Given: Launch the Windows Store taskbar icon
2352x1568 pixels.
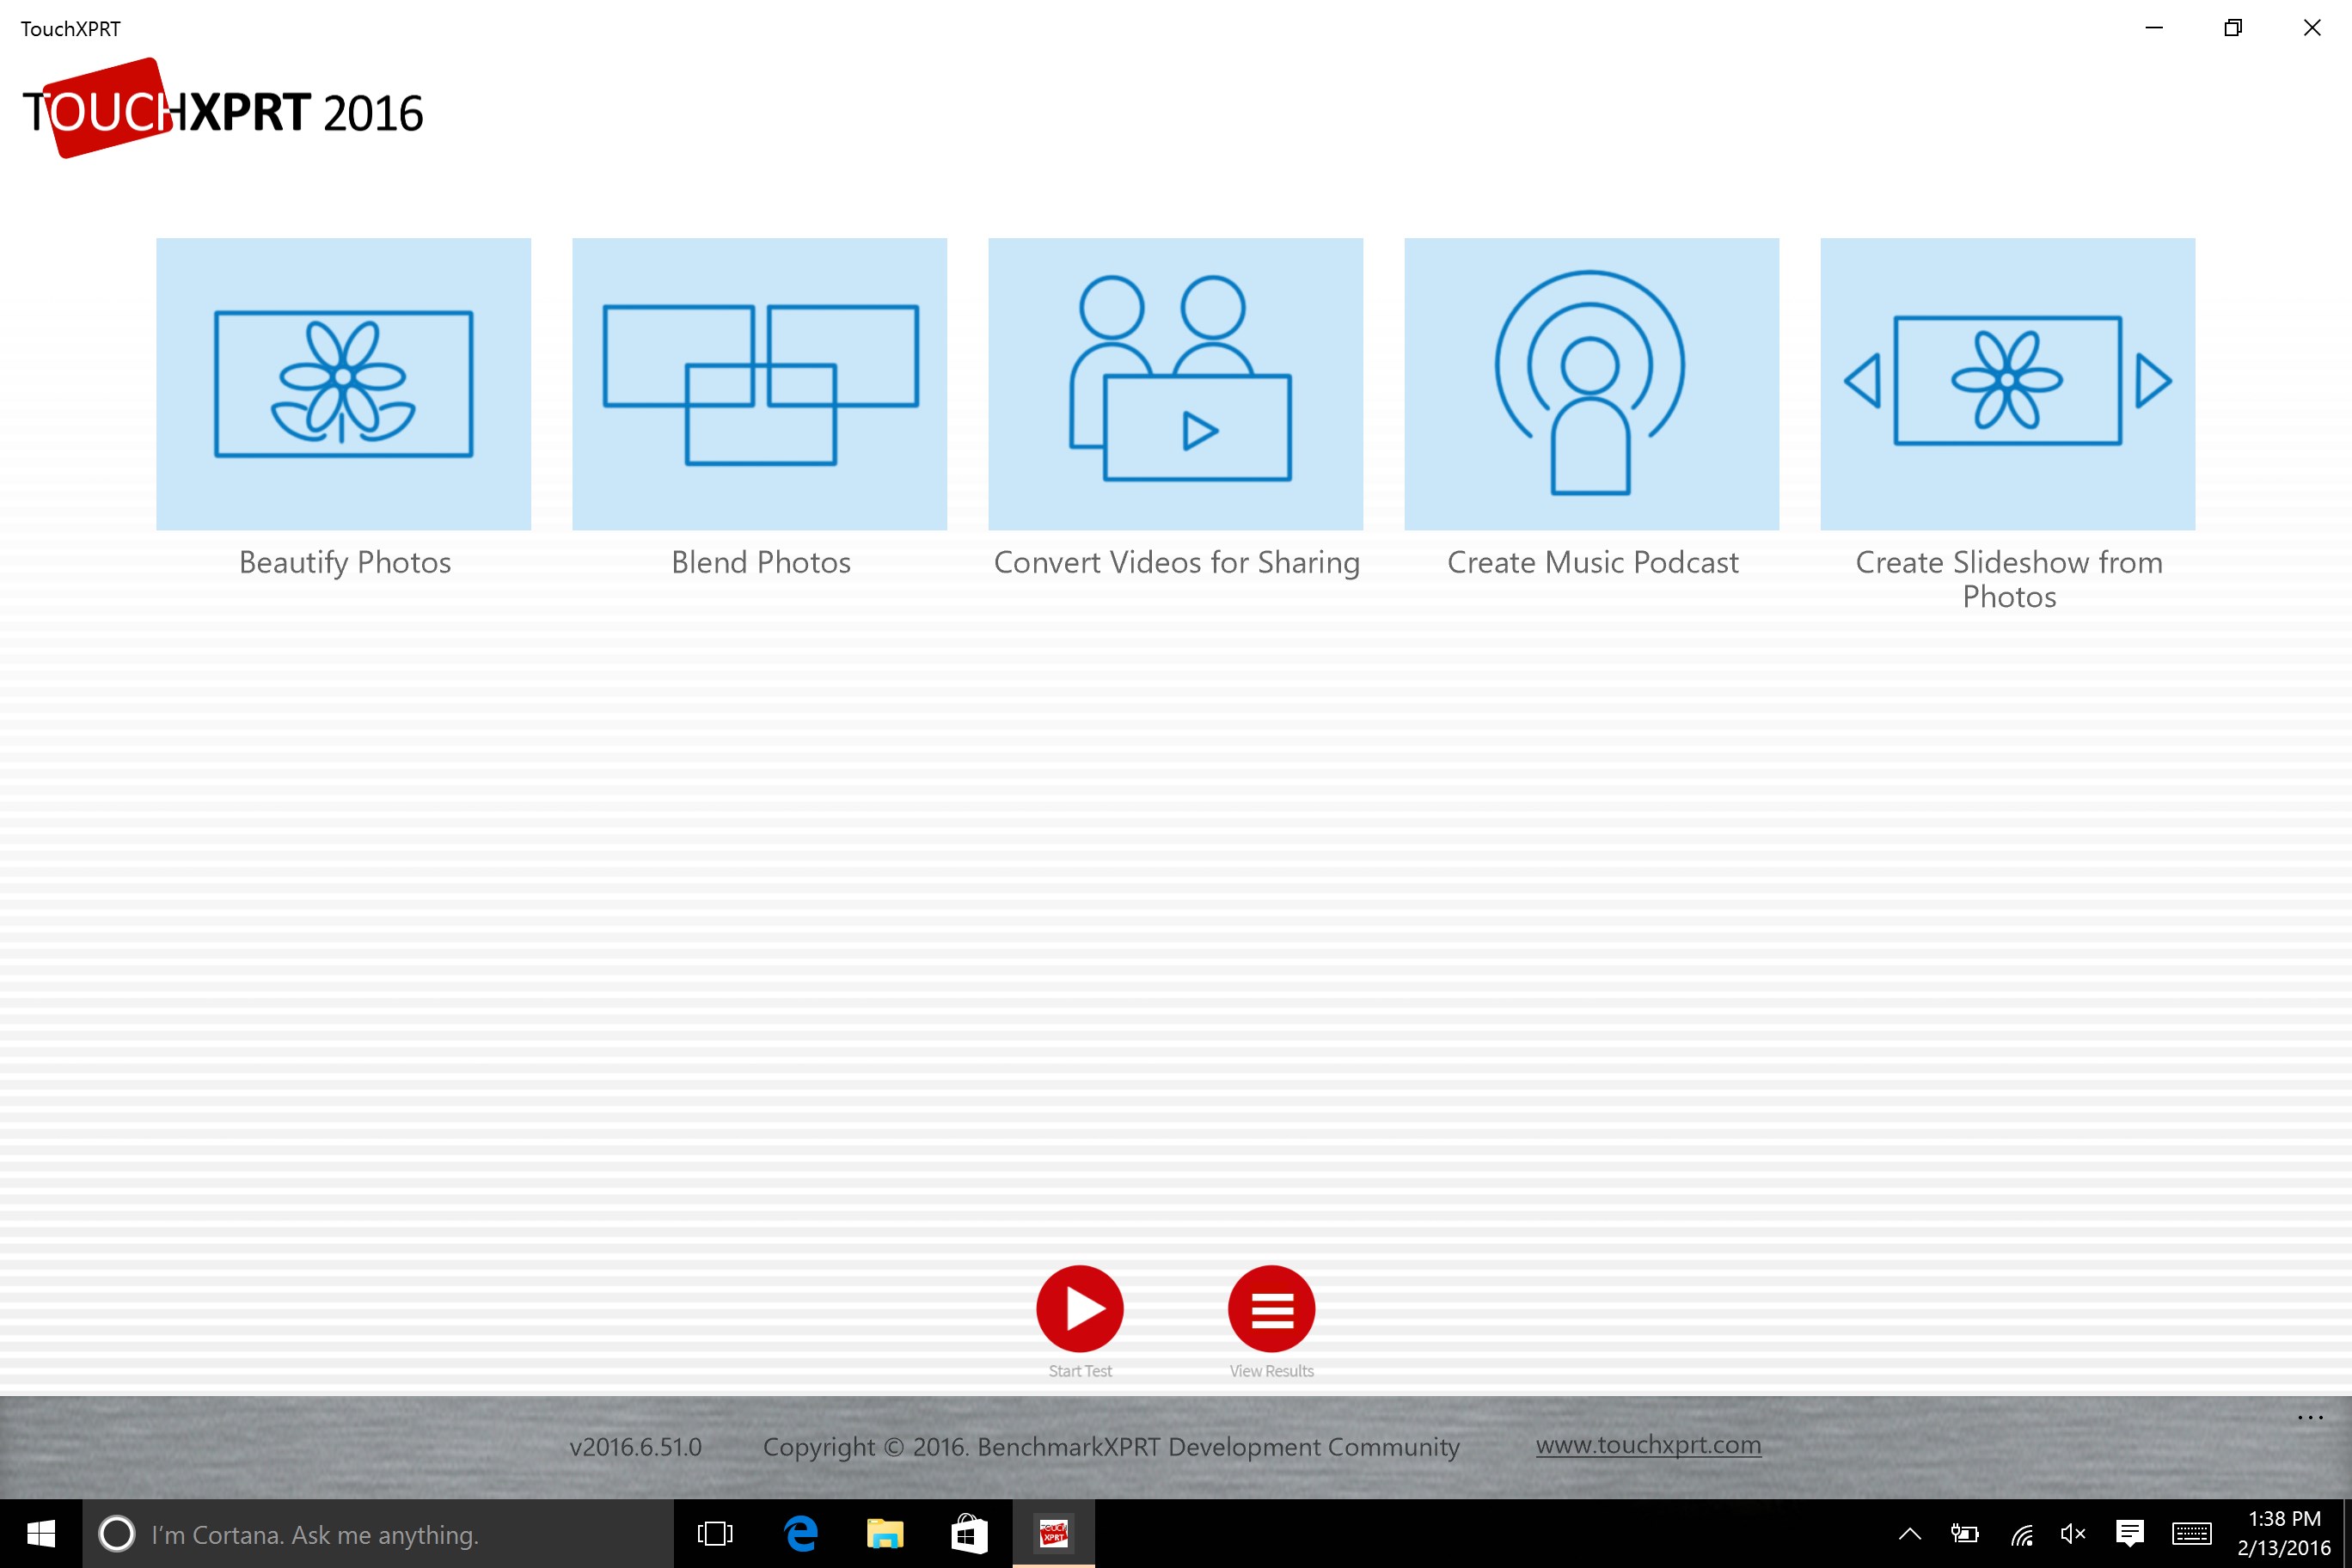Looking at the screenshot, I should (968, 1533).
